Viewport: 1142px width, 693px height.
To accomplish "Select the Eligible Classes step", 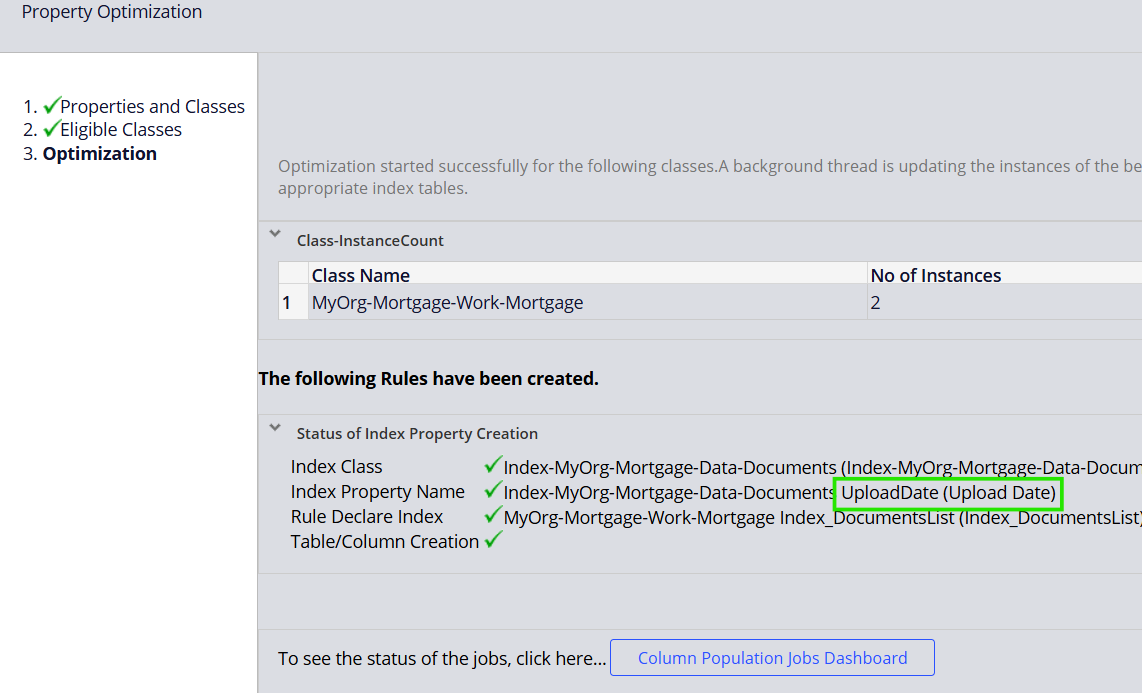I will pos(120,129).
